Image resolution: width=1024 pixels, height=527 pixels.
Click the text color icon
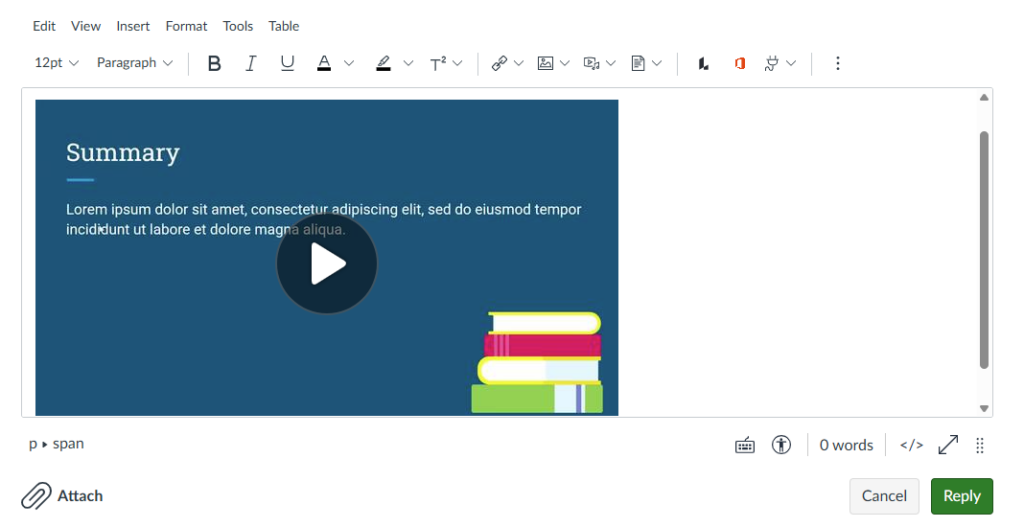(324, 63)
